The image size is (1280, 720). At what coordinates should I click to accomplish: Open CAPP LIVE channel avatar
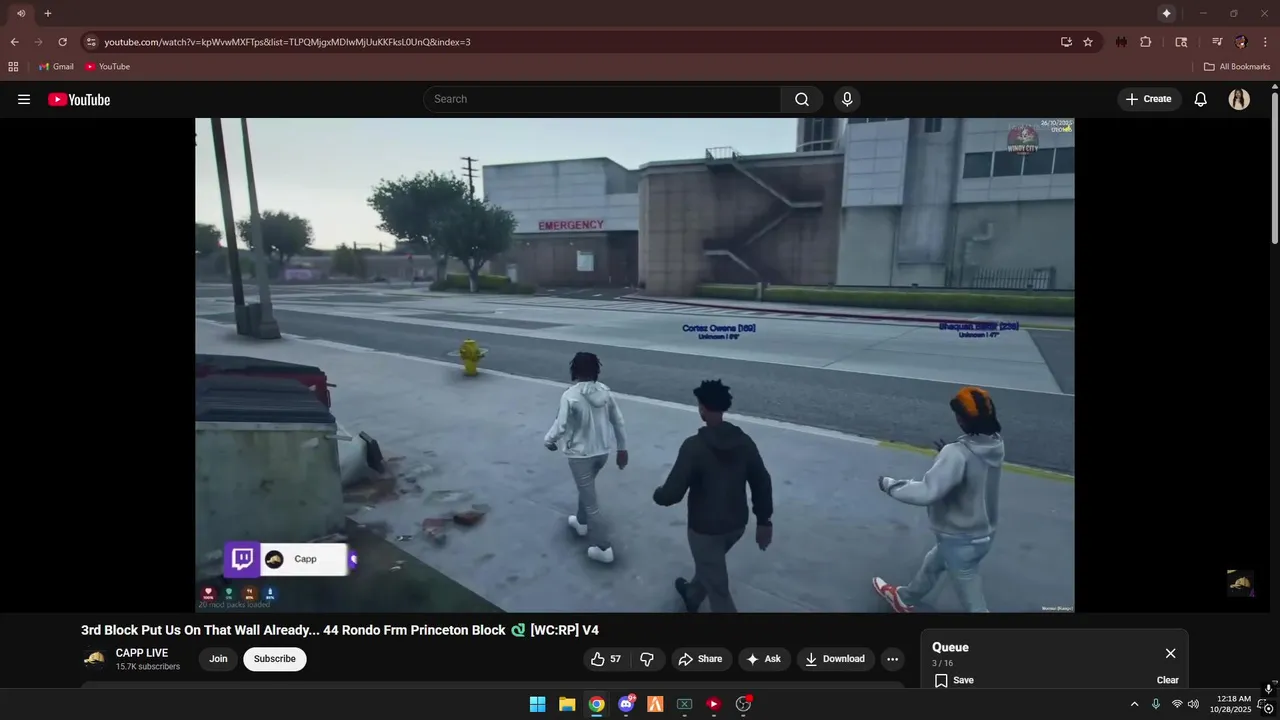pos(94,658)
